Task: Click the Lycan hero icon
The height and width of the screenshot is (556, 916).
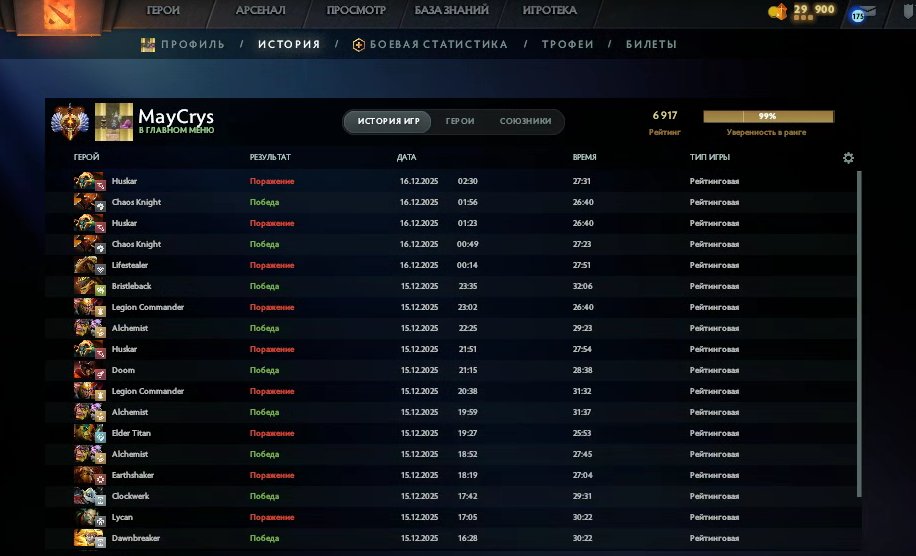Action: [x=89, y=517]
